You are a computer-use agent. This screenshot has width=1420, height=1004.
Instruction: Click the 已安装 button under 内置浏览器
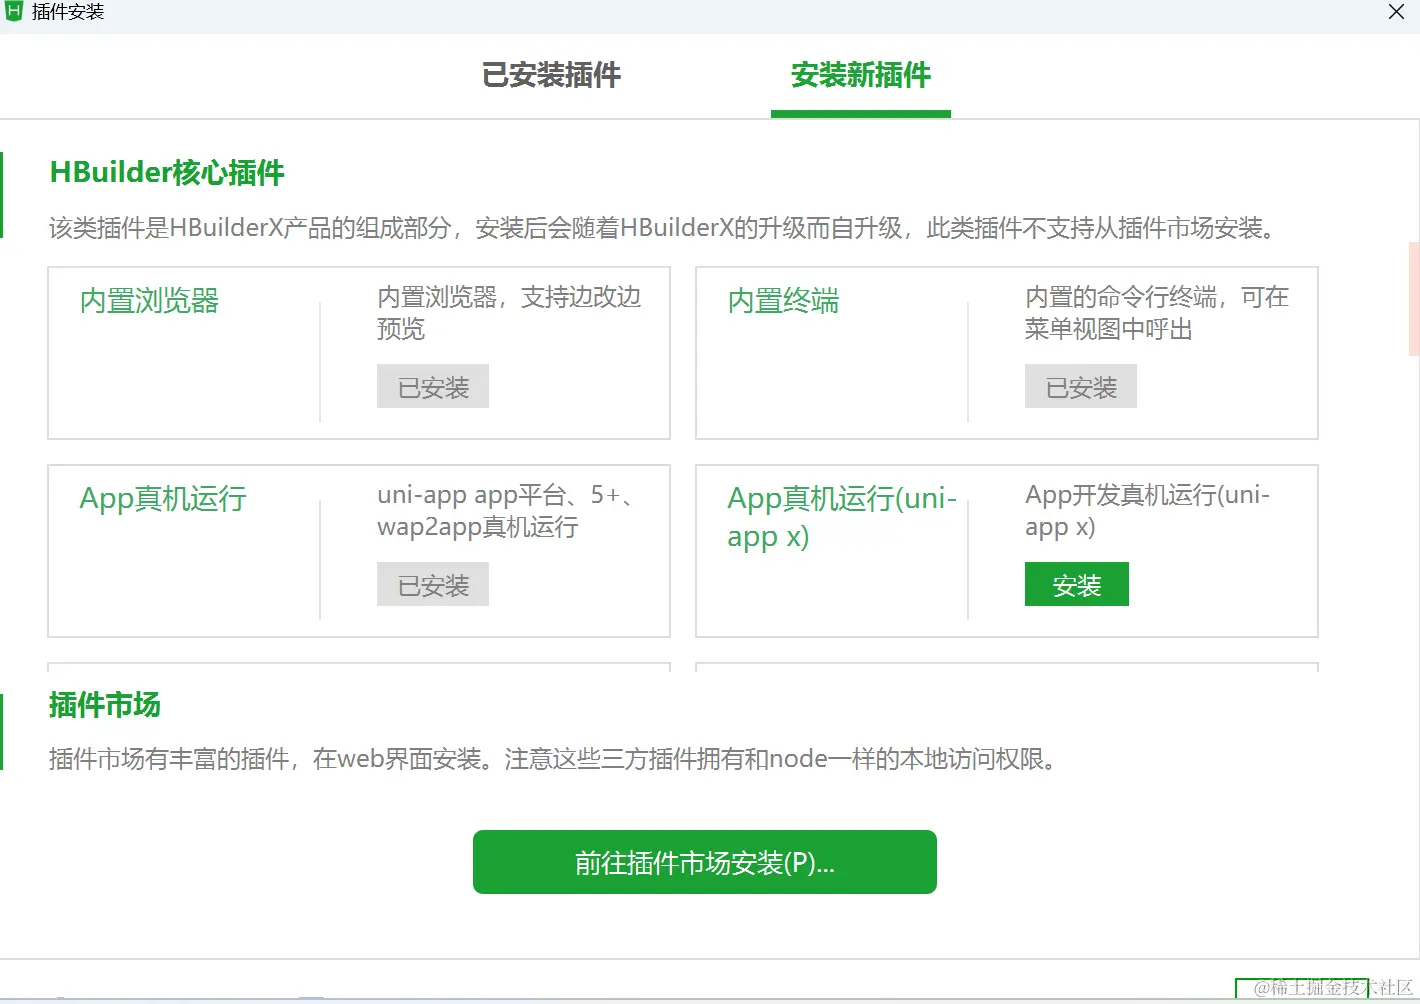pyautogui.click(x=433, y=387)
